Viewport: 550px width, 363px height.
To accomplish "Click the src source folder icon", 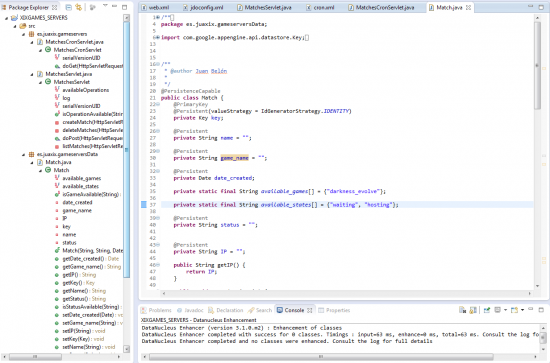I will [23, 26].
